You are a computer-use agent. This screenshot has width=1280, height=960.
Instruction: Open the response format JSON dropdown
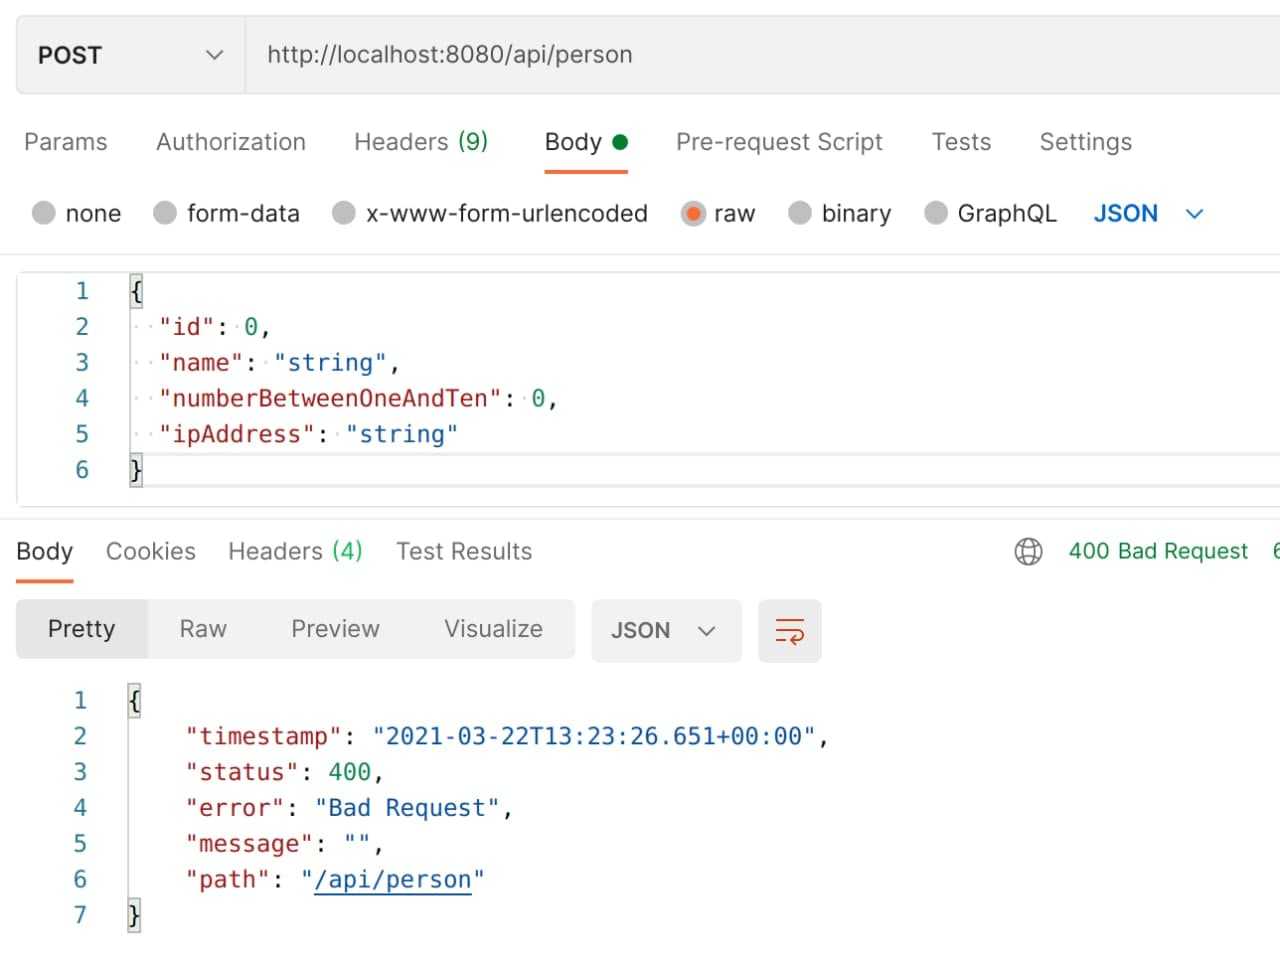pyautogui.click(x=666, y=631)
